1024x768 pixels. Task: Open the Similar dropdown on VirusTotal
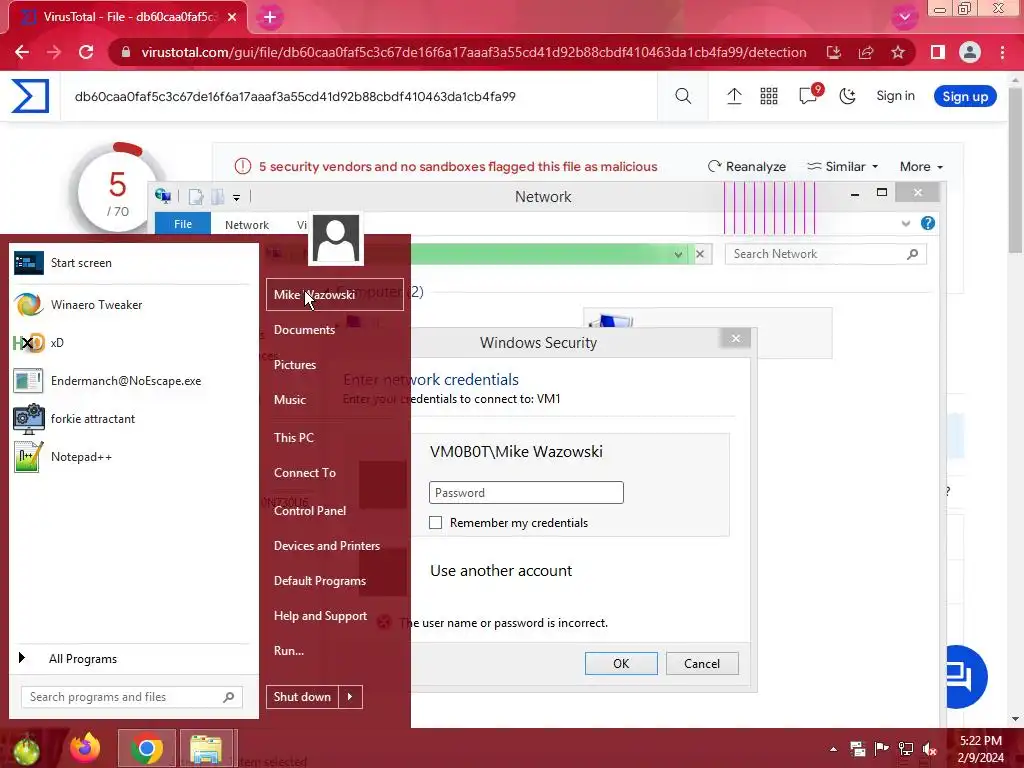coord(842,167)
